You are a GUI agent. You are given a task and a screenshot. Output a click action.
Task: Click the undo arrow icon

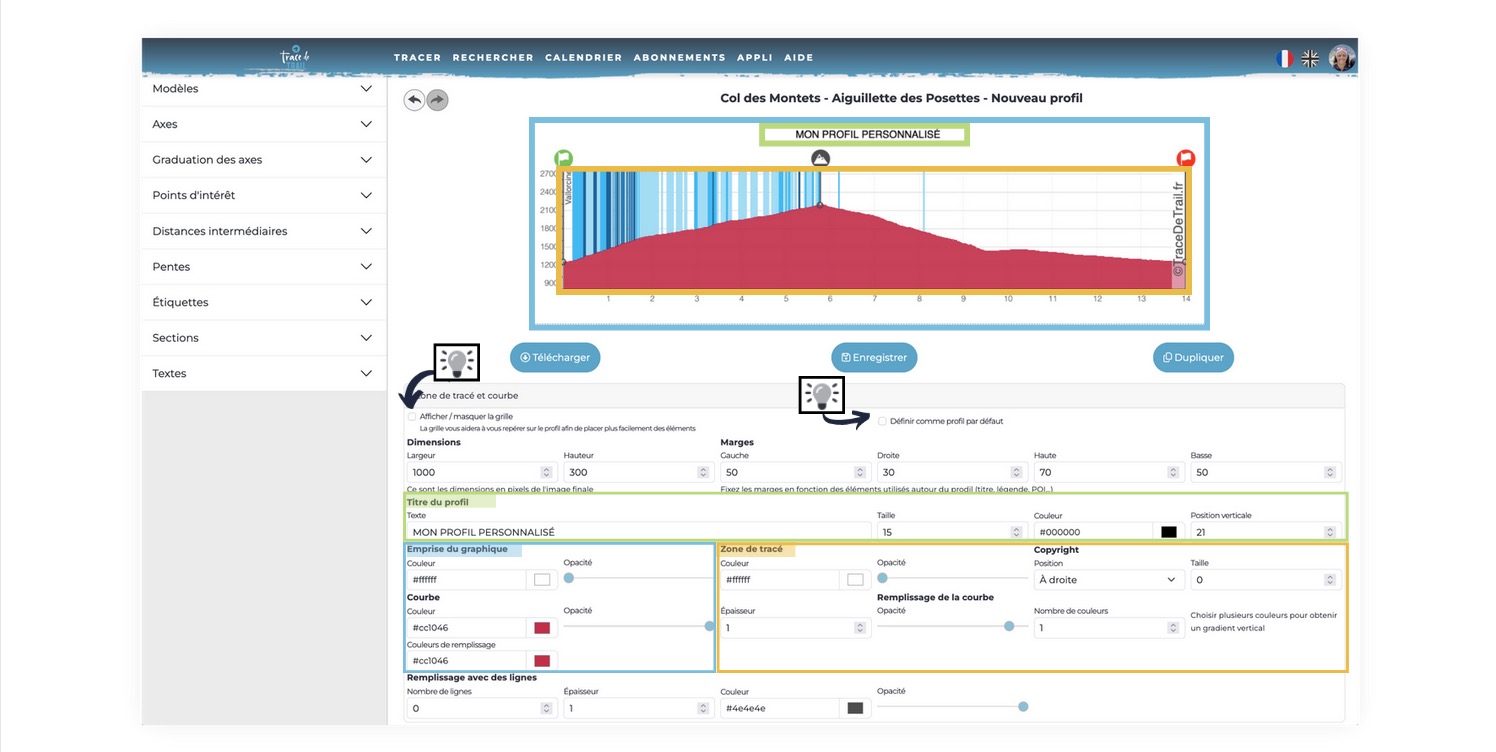[x=414, y=100]
